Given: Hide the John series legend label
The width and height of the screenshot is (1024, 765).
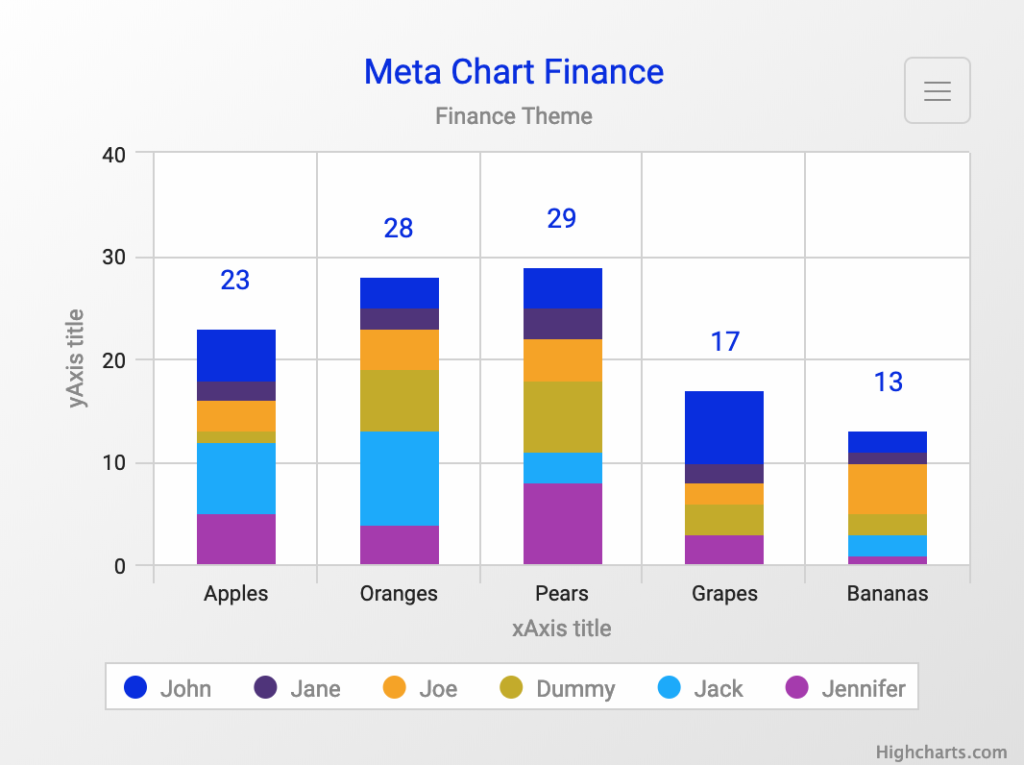Looking at the screenshot, I should click(x=185, y=689).
